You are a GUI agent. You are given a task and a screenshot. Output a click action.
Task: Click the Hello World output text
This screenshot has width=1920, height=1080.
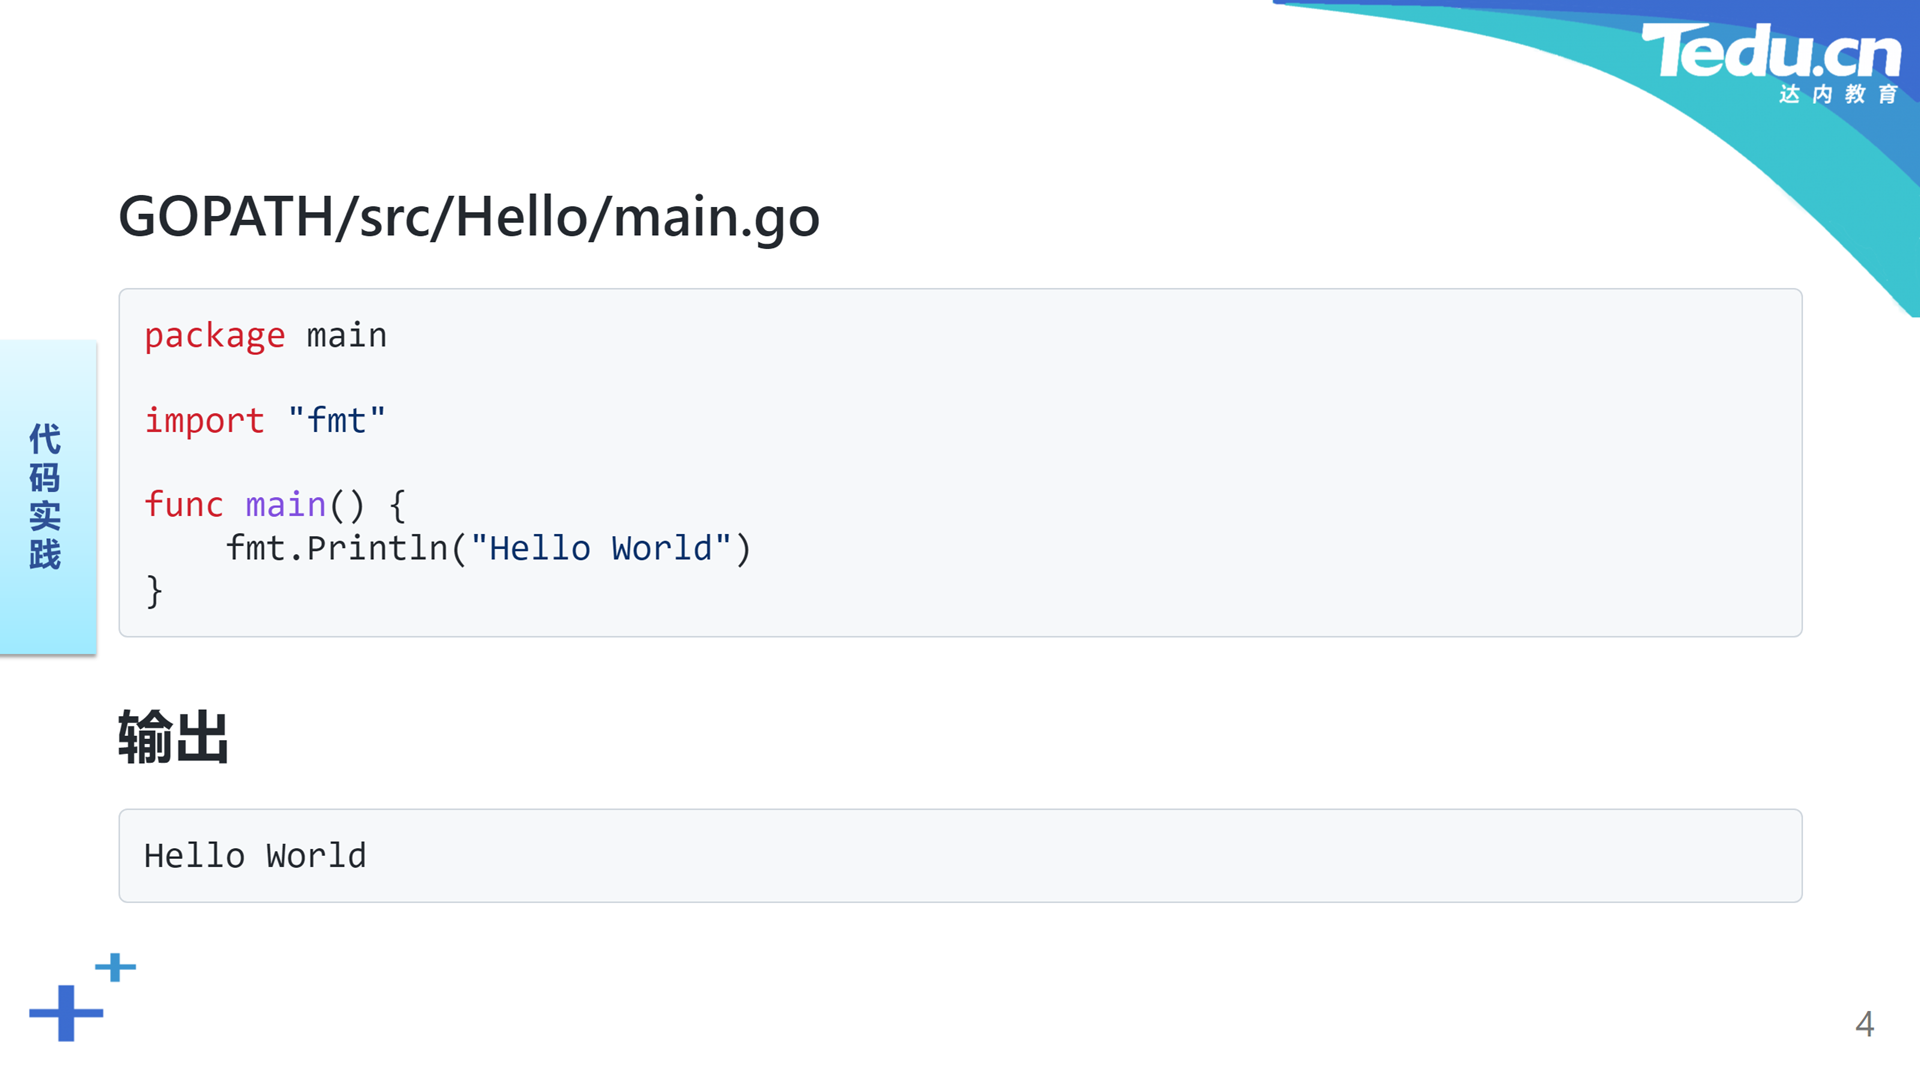click(x=255, y=856)
